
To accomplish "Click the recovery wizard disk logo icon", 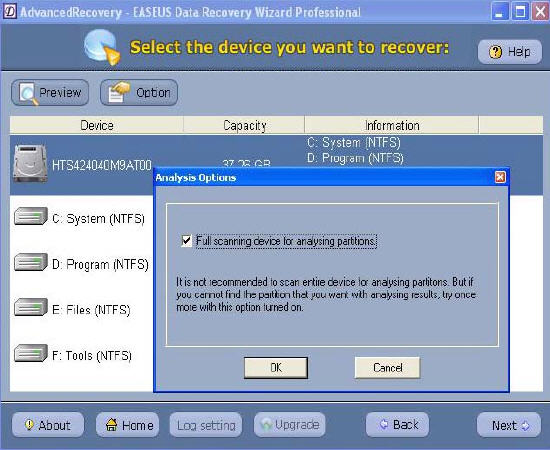I will [102, 47].
